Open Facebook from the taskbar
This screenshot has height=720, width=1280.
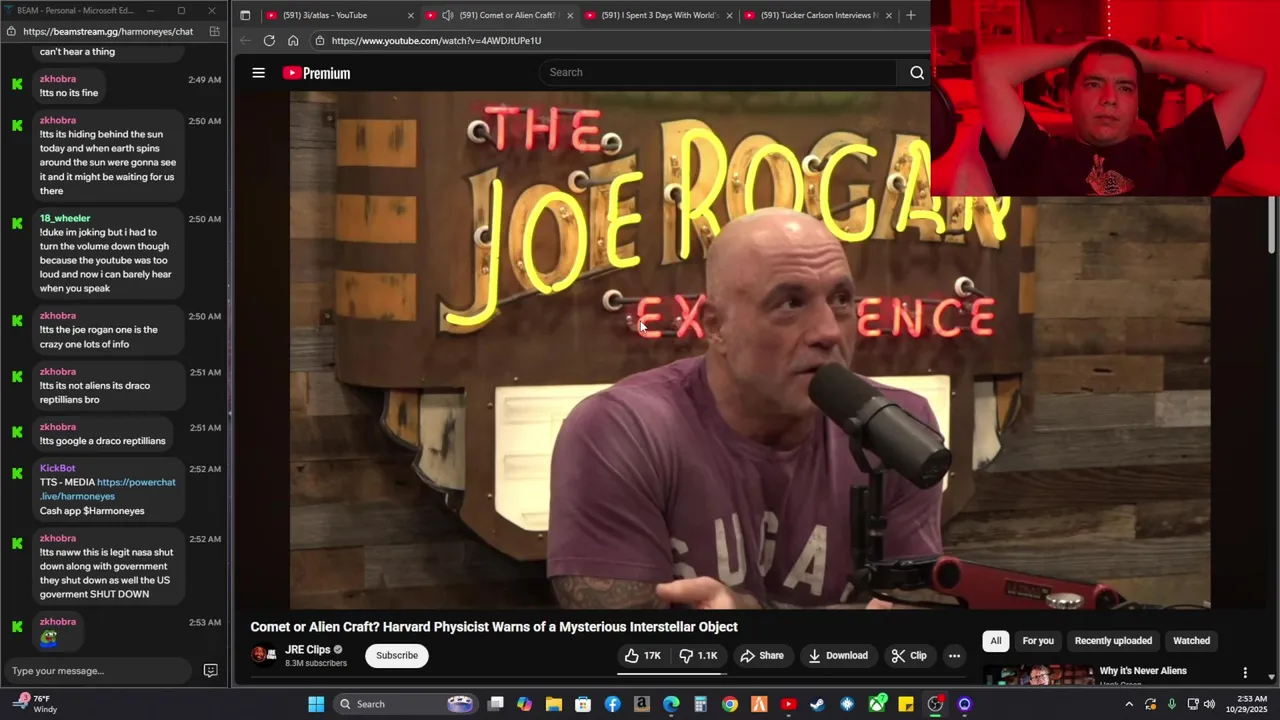[612, 704]
